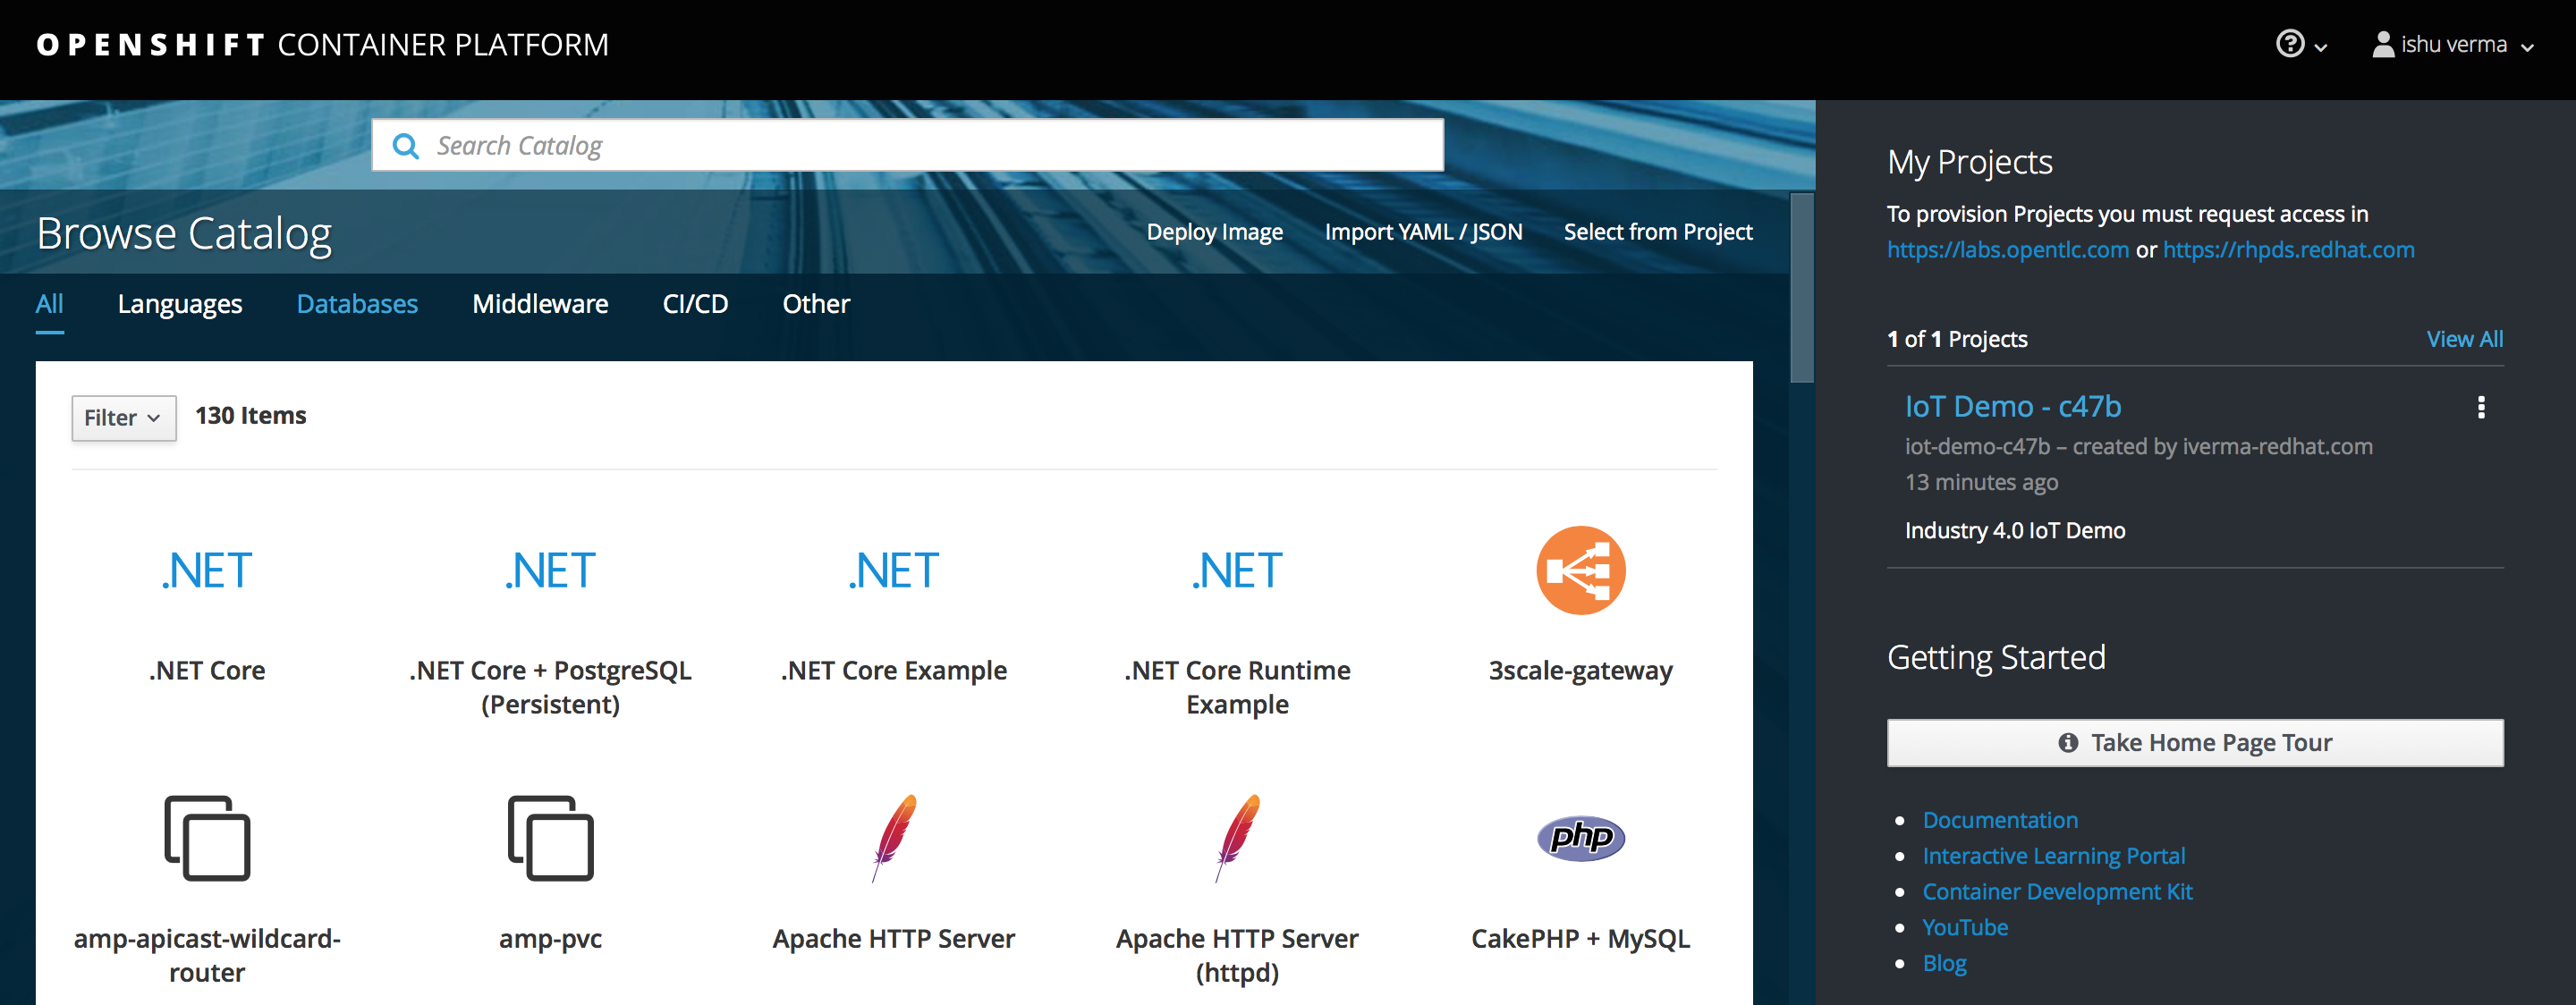Open the .NET Core Runtime Example icon
The width and height of the screenshot is (2576, 1005).
1237,571
